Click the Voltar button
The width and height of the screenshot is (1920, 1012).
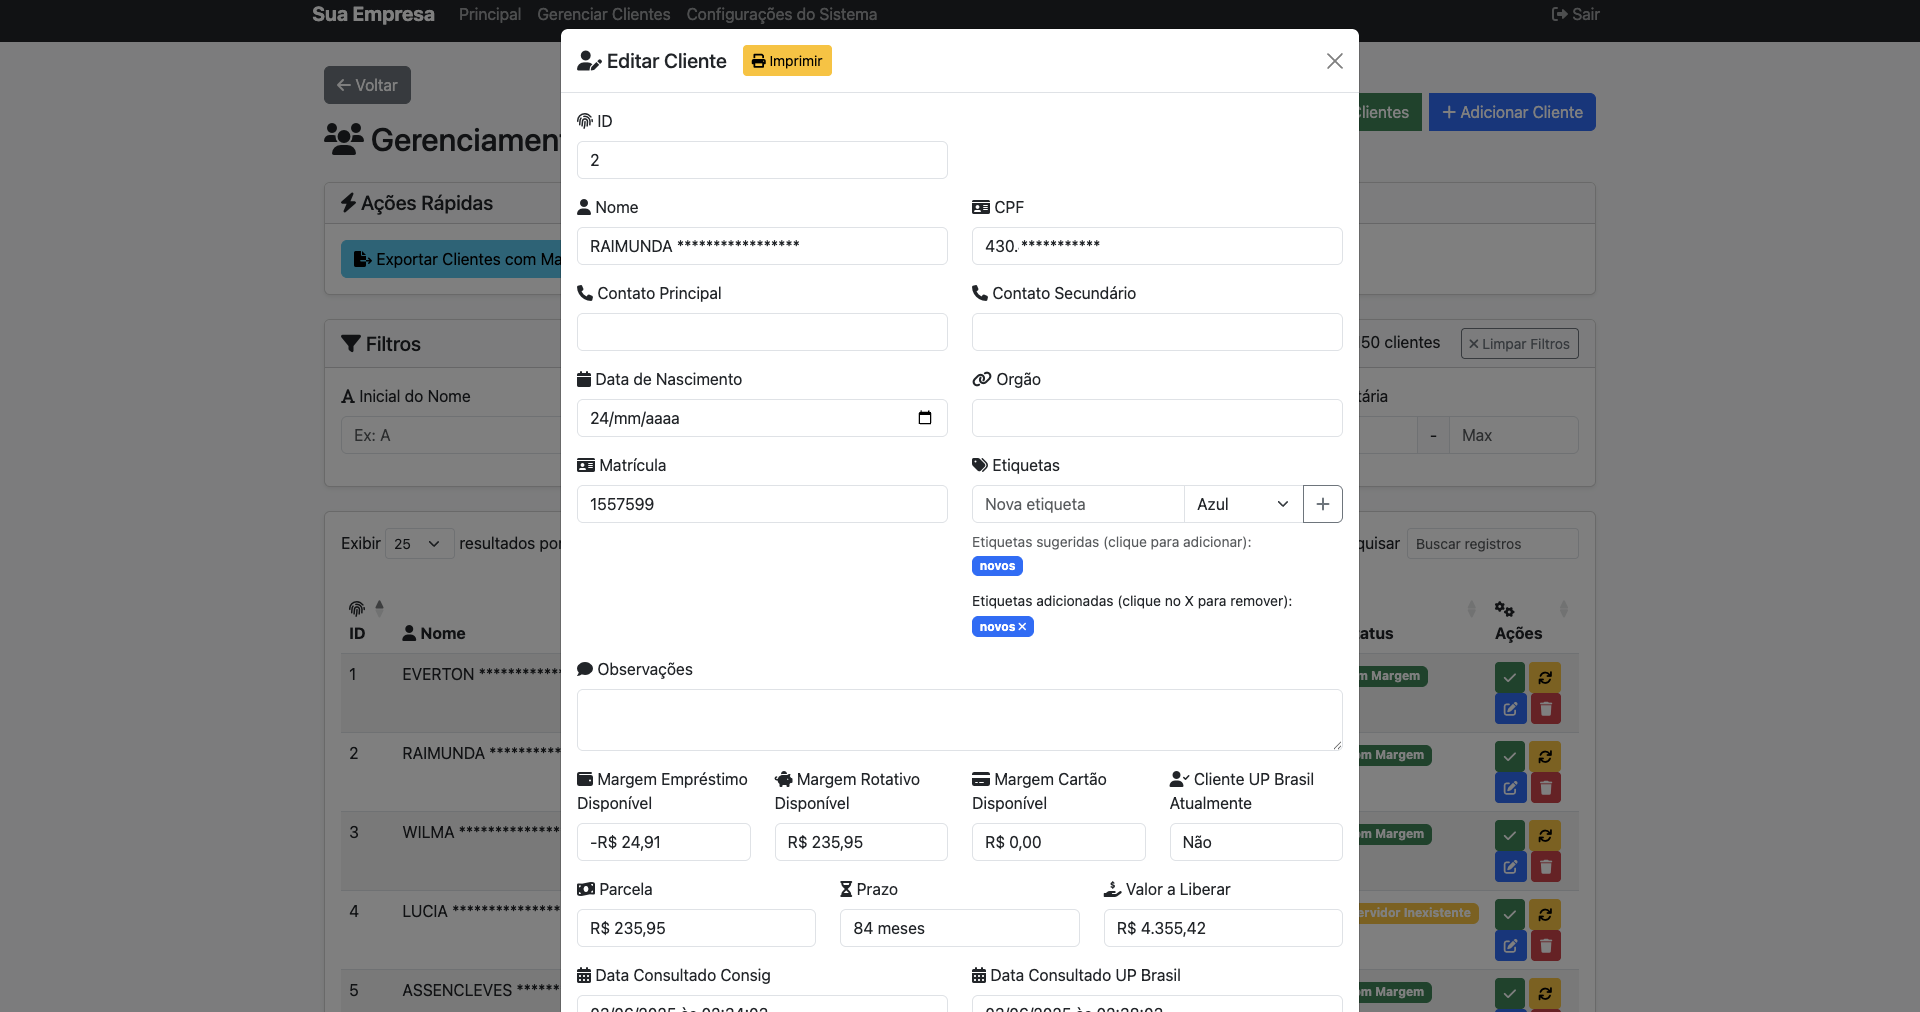[367, 85]
